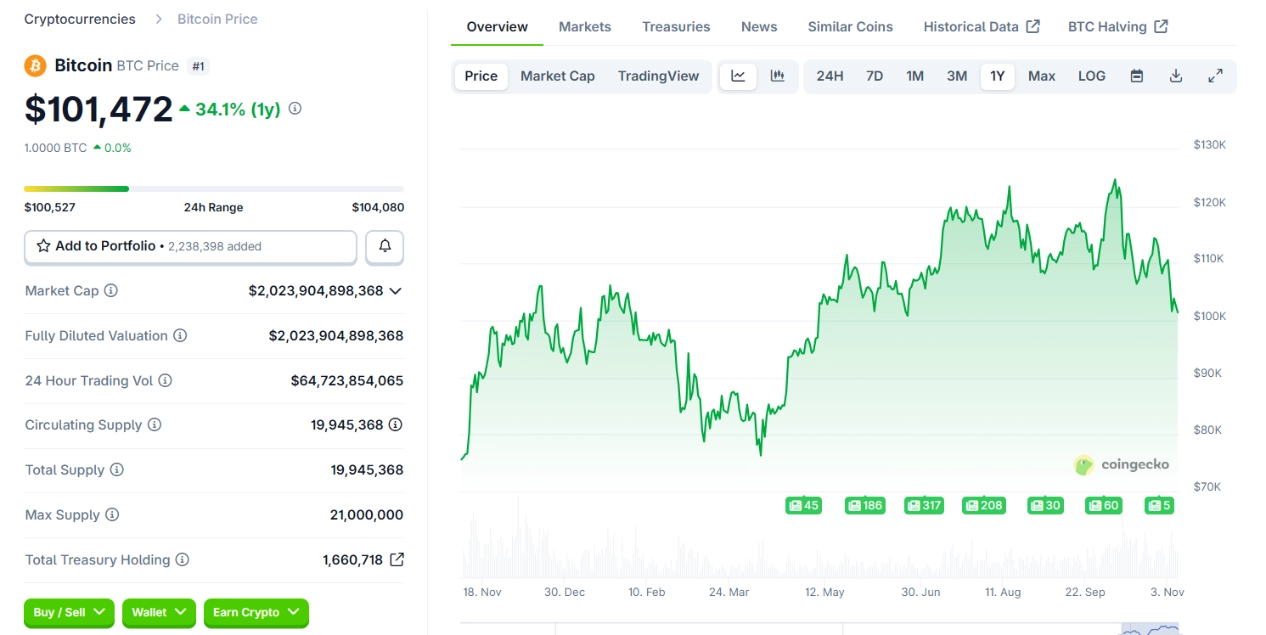
Task: Click the 24h Range progress bar
Action: pos(213,188)
